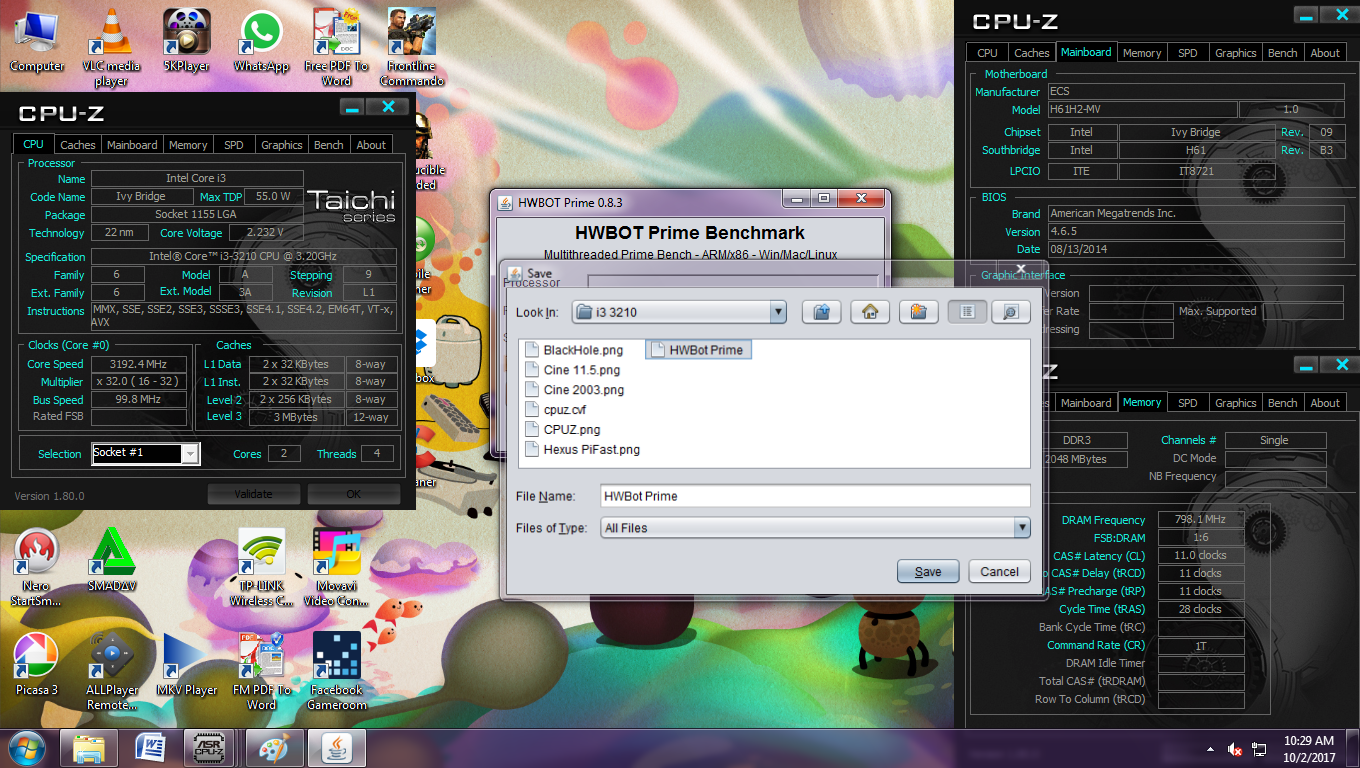1360x768 pixels.
Task: Open About tab in CPU-Z CPU window
Action: (x=372, y=145)
